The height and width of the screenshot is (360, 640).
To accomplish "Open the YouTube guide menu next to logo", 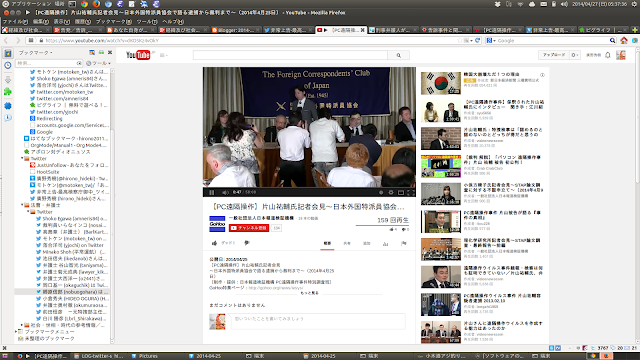I will (163, 55).
